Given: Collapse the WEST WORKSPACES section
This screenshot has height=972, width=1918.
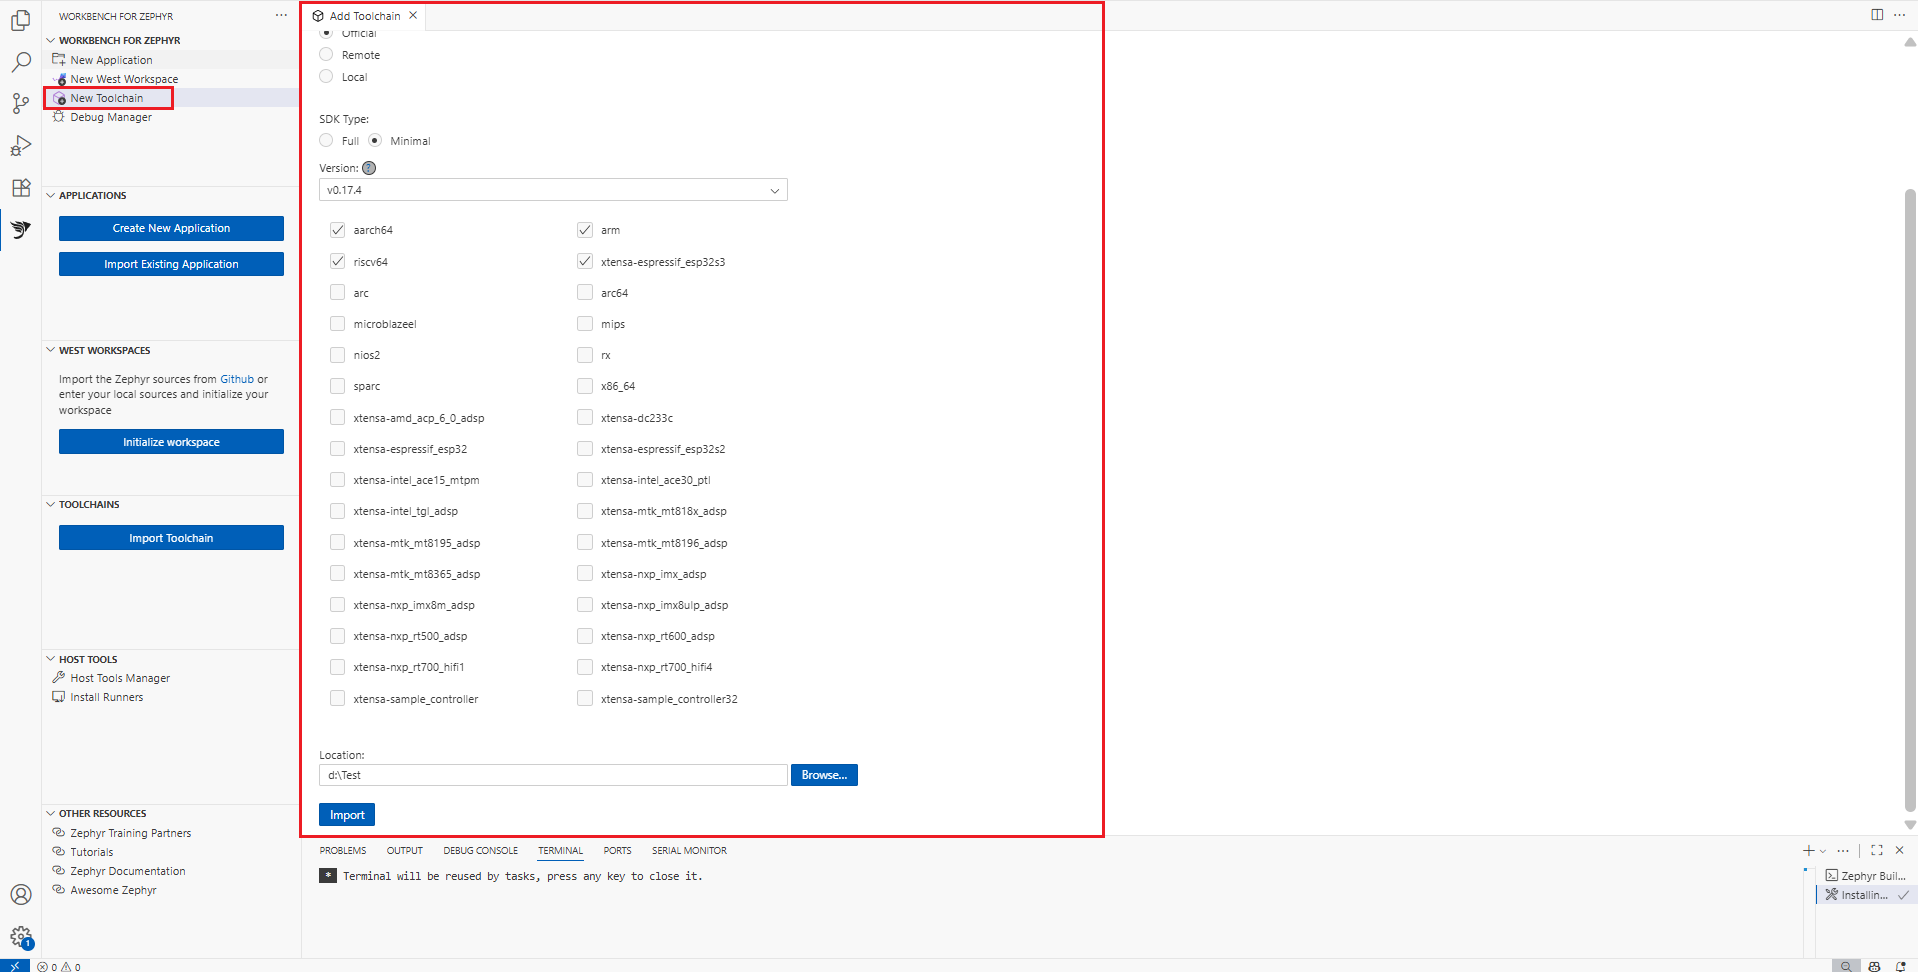Looking at the screenshot, I should [x=50, y=349].
